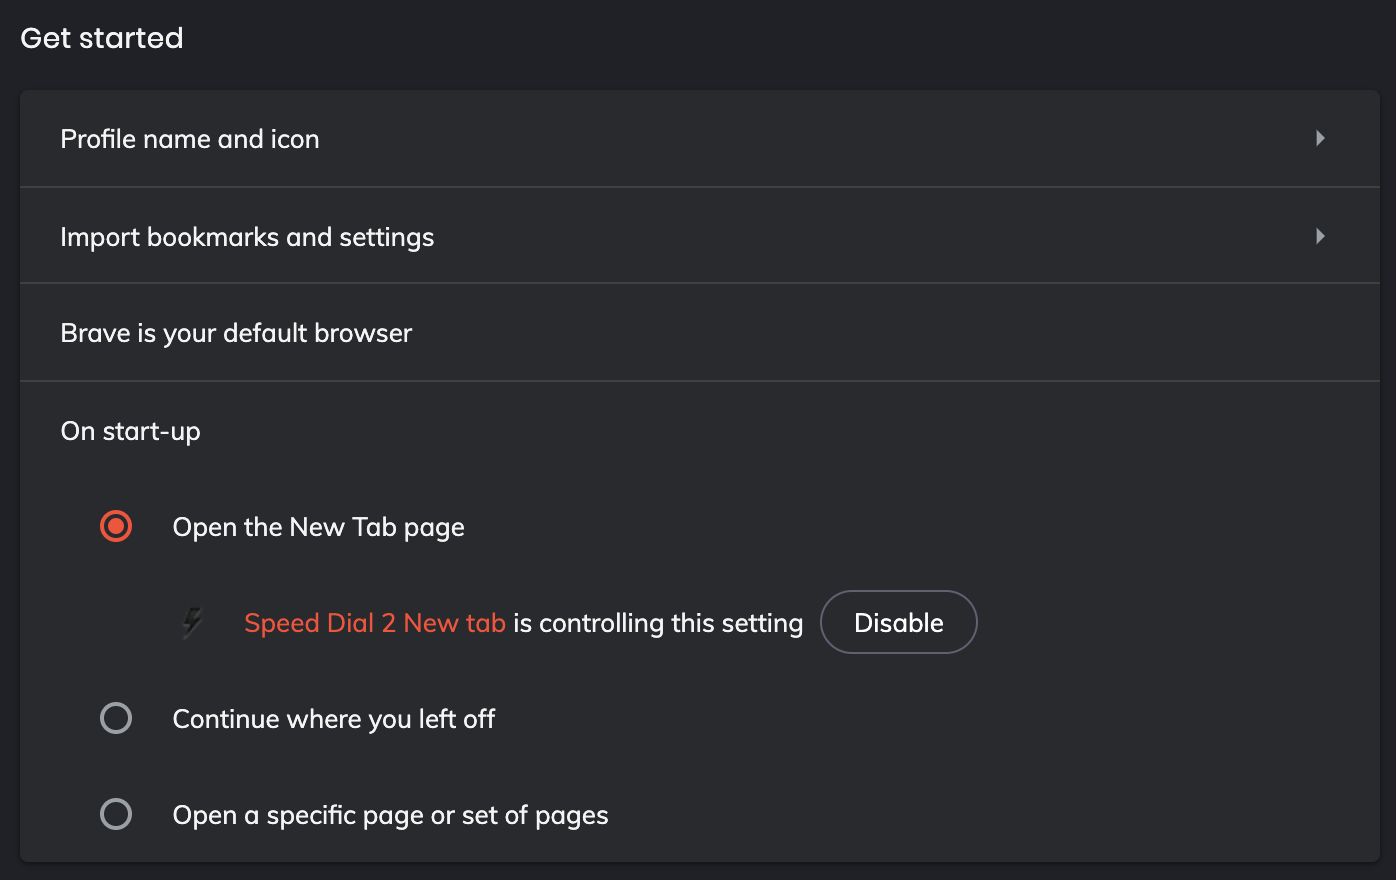
Task: Click the Get started page heading
Action: click(x=102, y=38)
